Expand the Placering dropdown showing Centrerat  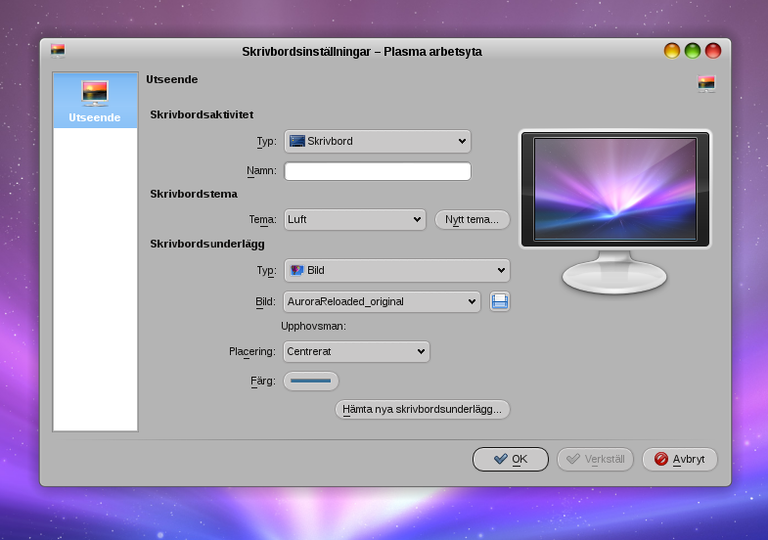coord(357,351)
